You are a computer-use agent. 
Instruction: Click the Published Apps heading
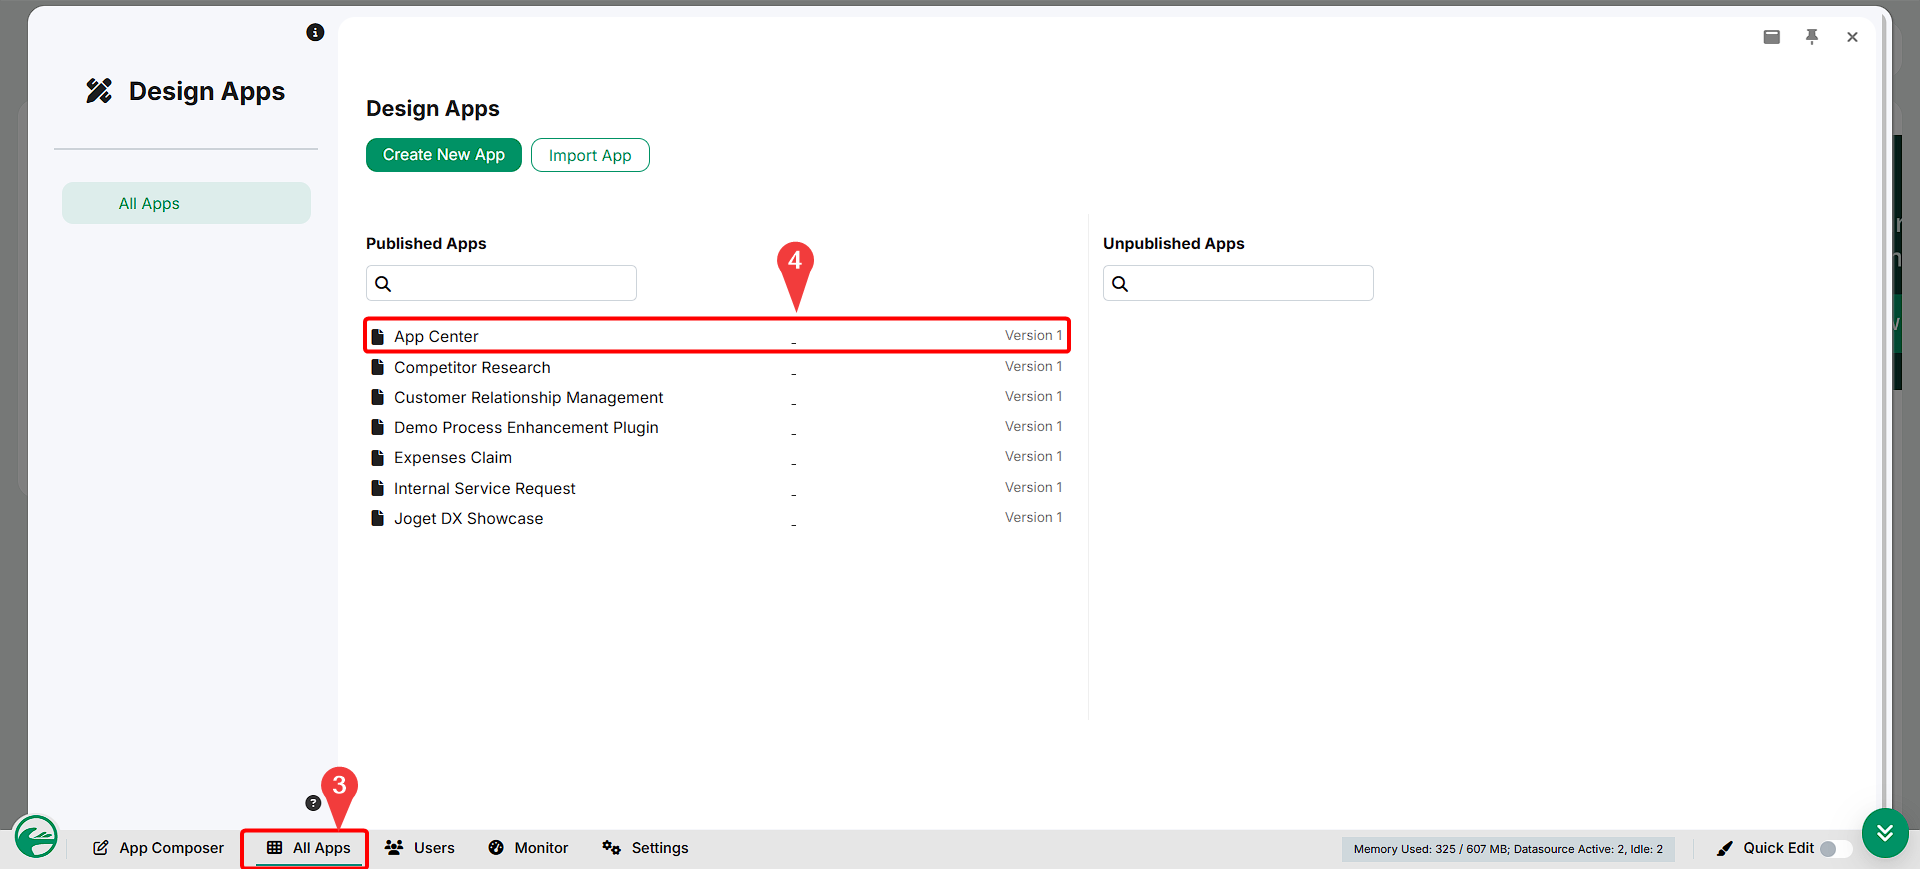coord(426,243)
